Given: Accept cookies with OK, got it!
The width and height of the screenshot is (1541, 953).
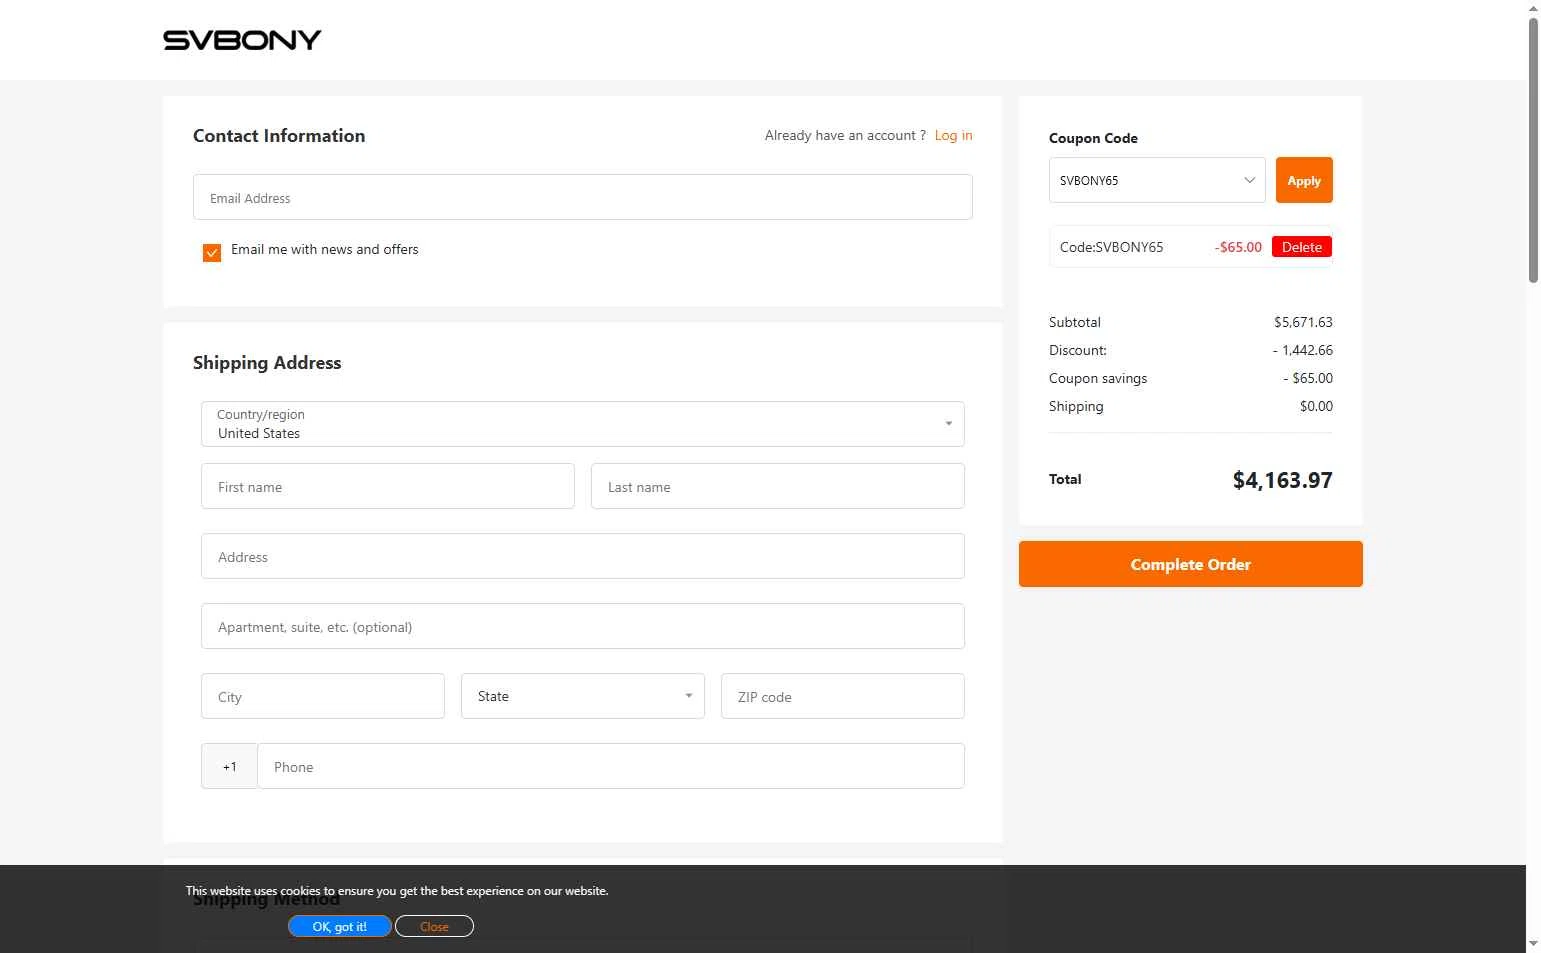Looking at the screenshot, I should click(x=340, y=927).
